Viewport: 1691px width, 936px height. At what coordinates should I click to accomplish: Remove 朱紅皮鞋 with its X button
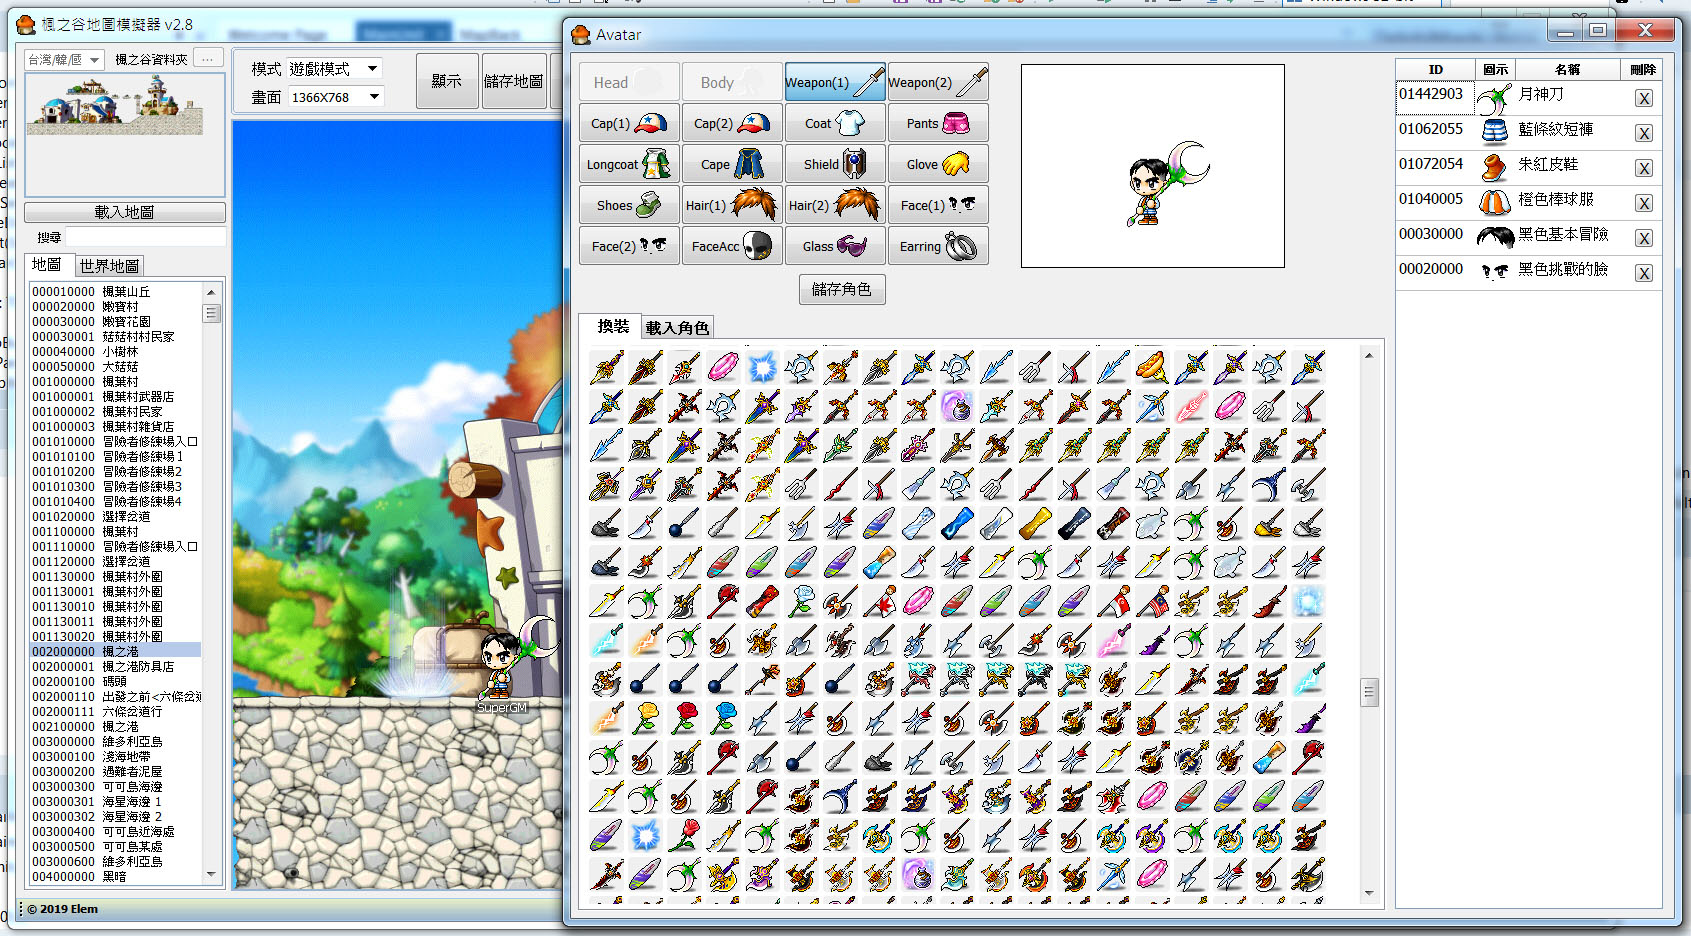pos(1644,169)
